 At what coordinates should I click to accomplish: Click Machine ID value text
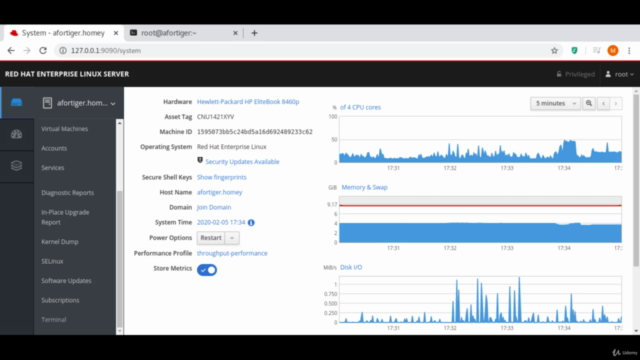click(255, 132)
